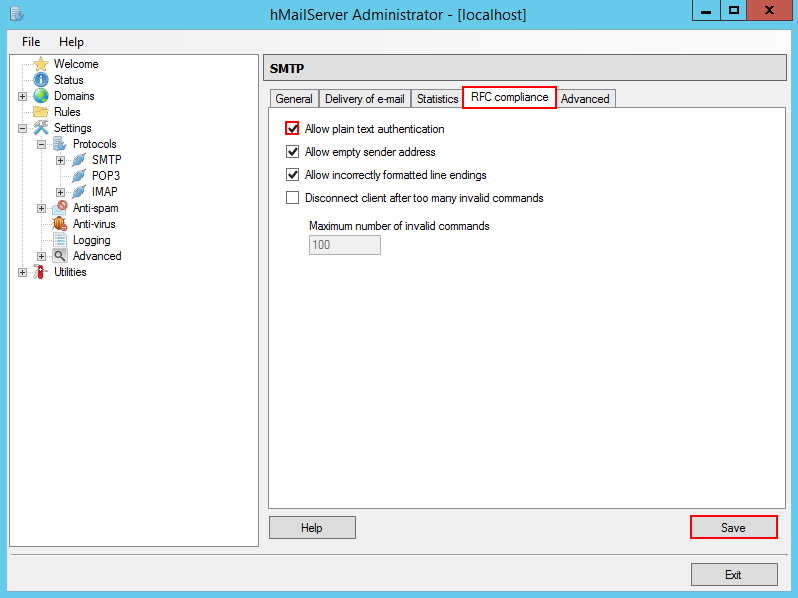798x598 pixels.
Task: Expand the Utilities tree node
Action: [x=22, y=273]
